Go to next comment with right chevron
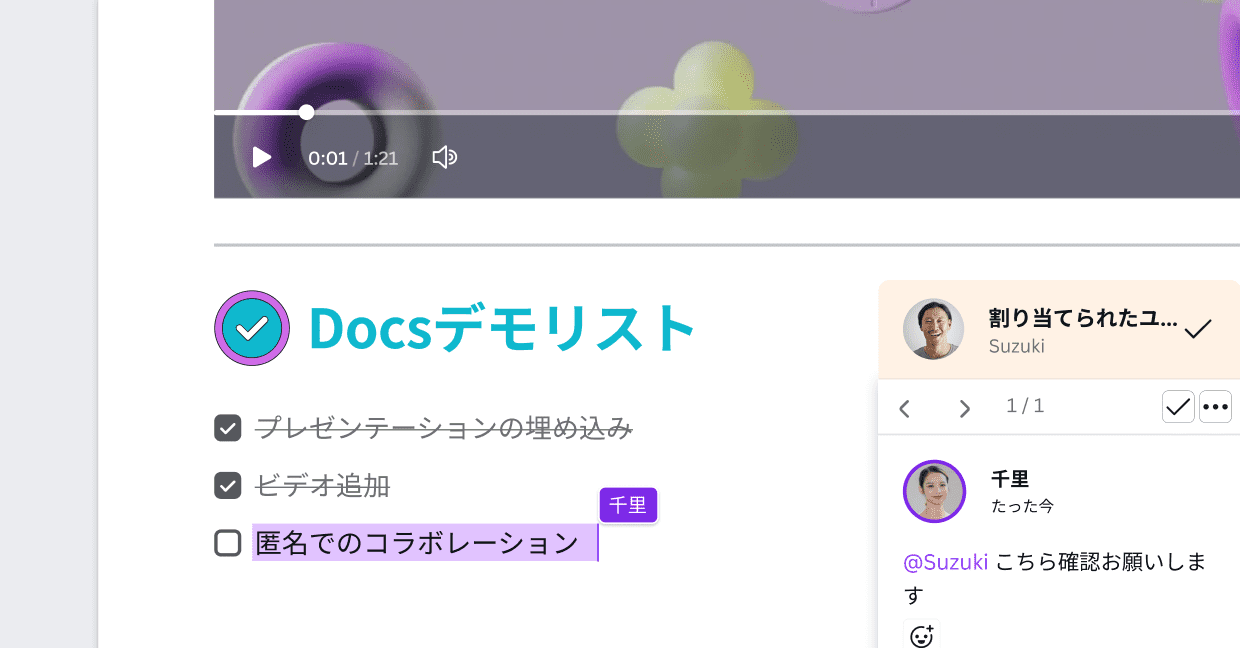The height and width of the screenshot is (648, 1240). [964, 408]
